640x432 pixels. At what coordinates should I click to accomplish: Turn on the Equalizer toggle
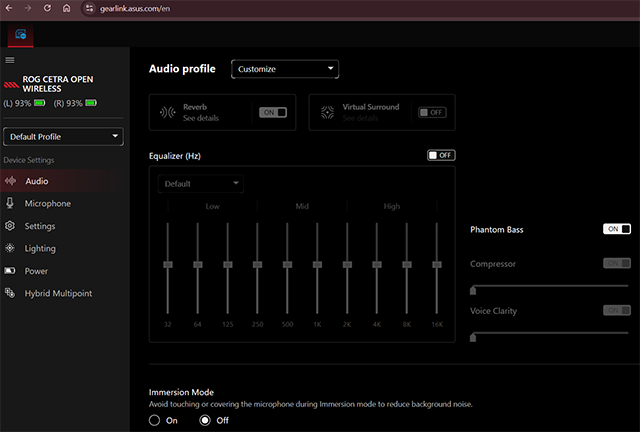440,155
